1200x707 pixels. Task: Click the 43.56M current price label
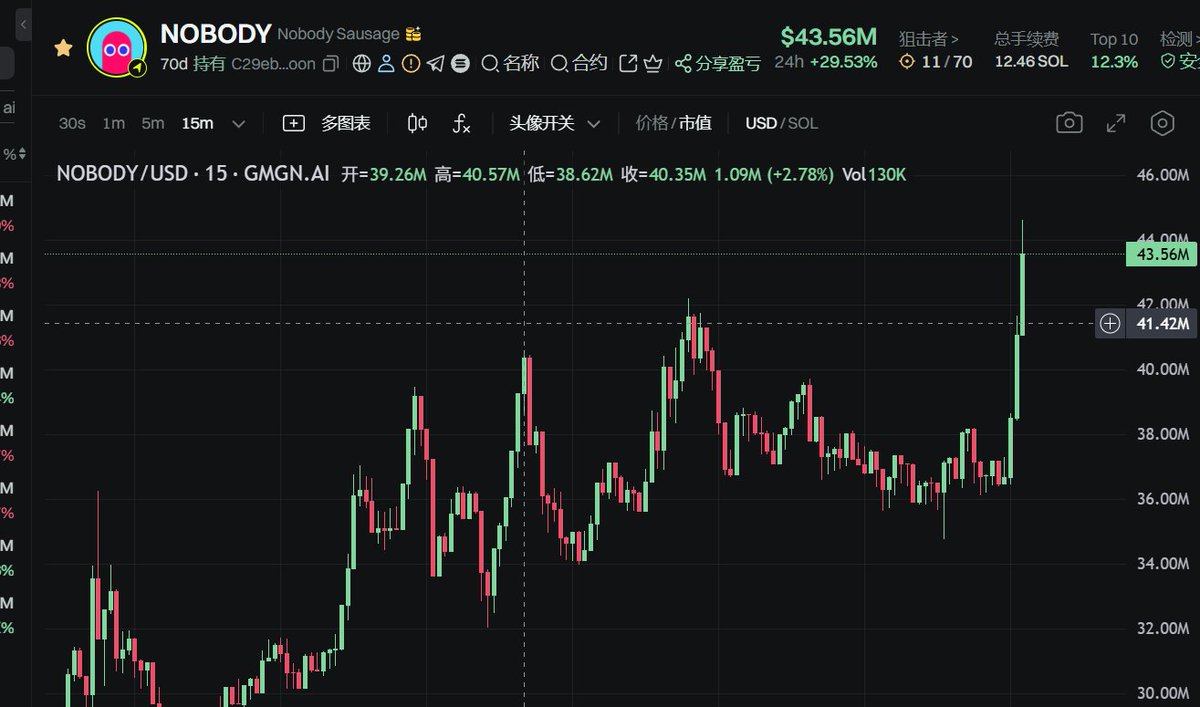[1161, 254]
